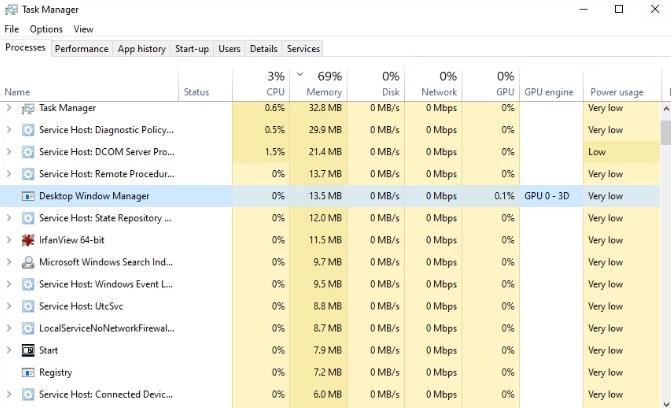Image resolution: width=671 pixels, height=408 pixels.
Task: Click the State Repository service gear icon
Action: coord(28,218)
